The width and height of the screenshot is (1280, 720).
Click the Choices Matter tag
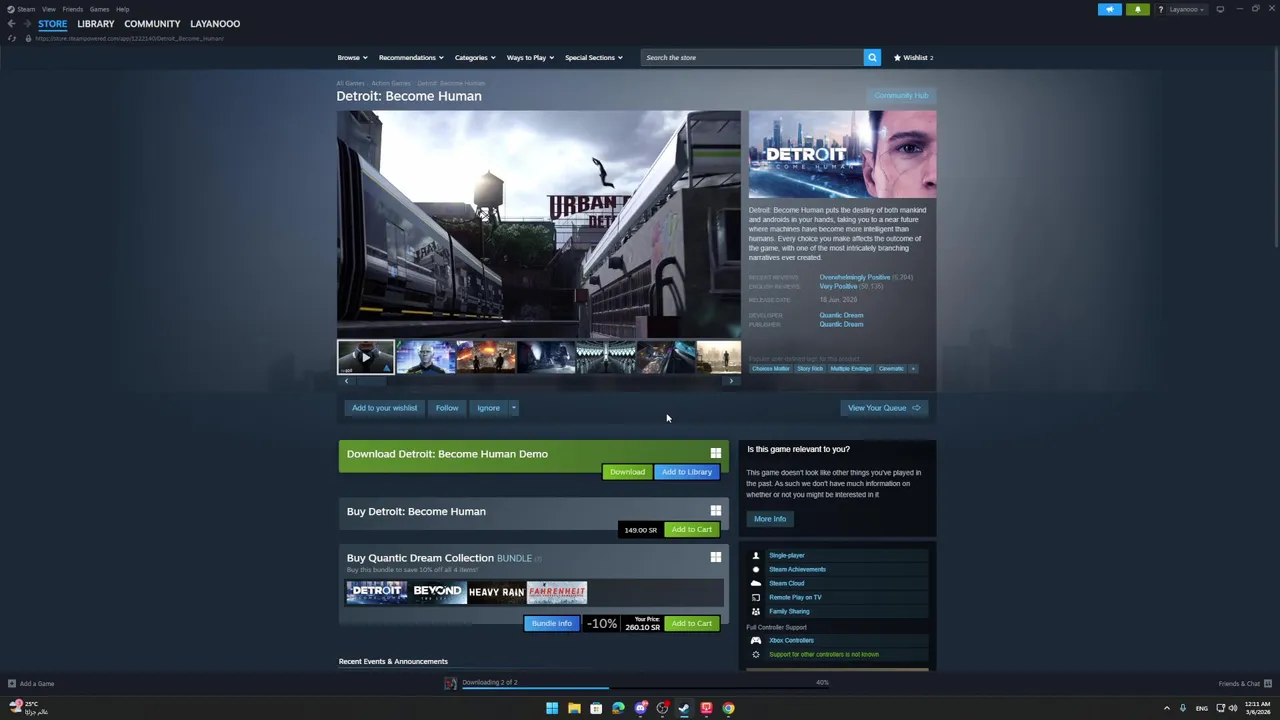coord(771,368)
